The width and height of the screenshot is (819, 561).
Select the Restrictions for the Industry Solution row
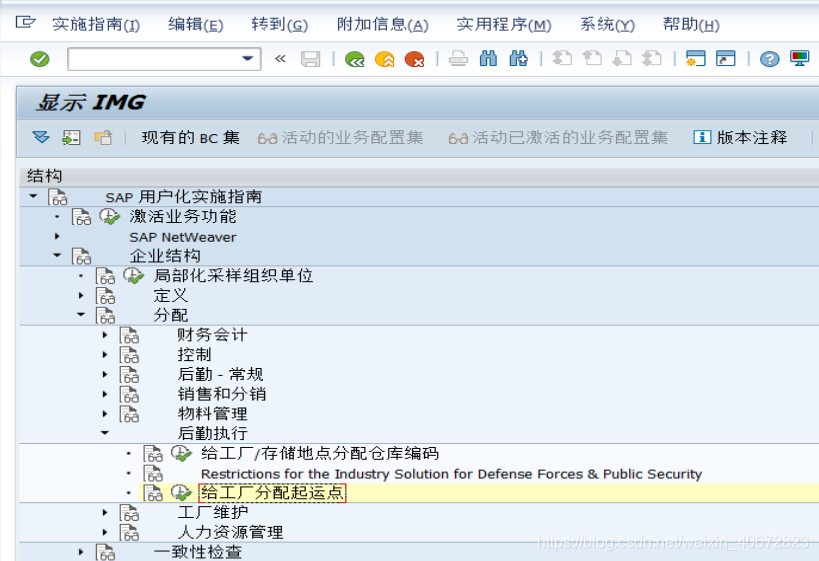coord(451,474)
